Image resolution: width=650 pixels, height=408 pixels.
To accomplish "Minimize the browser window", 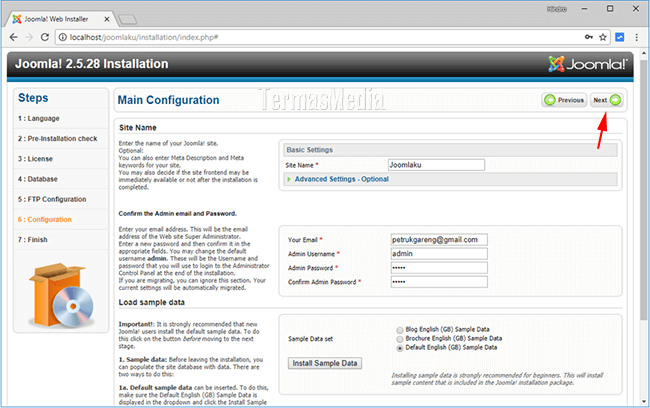I will [x=585, y=9].
